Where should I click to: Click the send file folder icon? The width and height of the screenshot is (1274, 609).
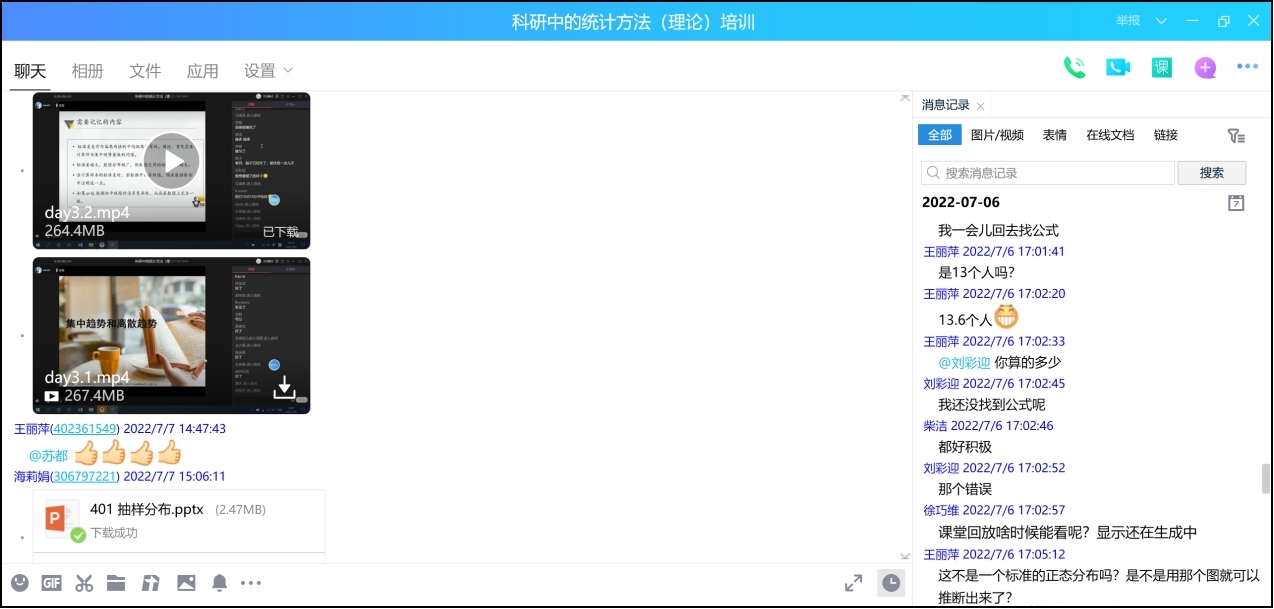click(116, 583)
